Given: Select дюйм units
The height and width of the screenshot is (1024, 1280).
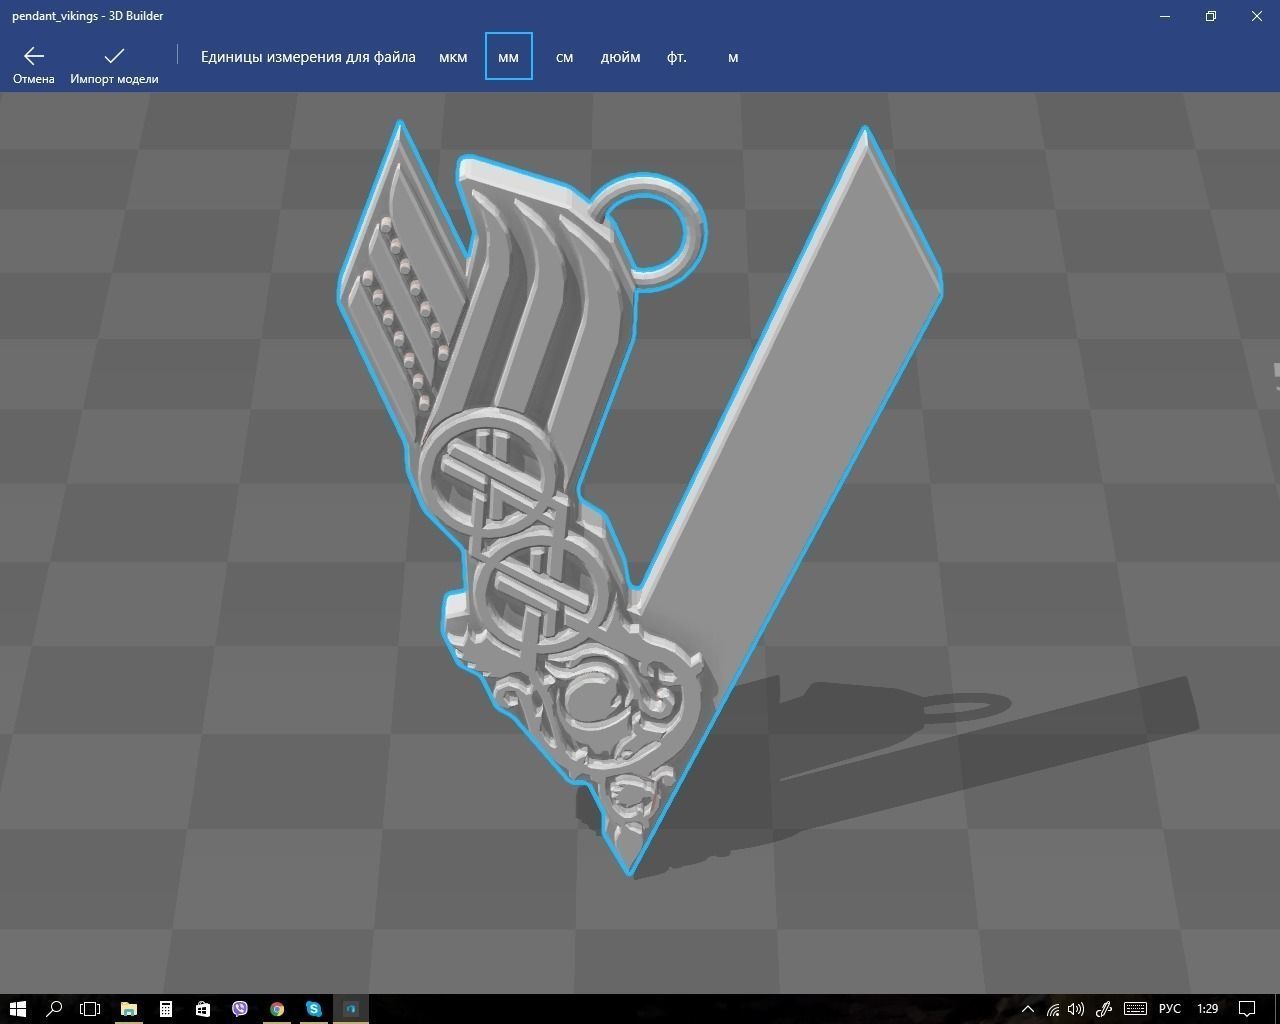Looking at the screenshot, I should pyautogui.click(x=620, y=57).
